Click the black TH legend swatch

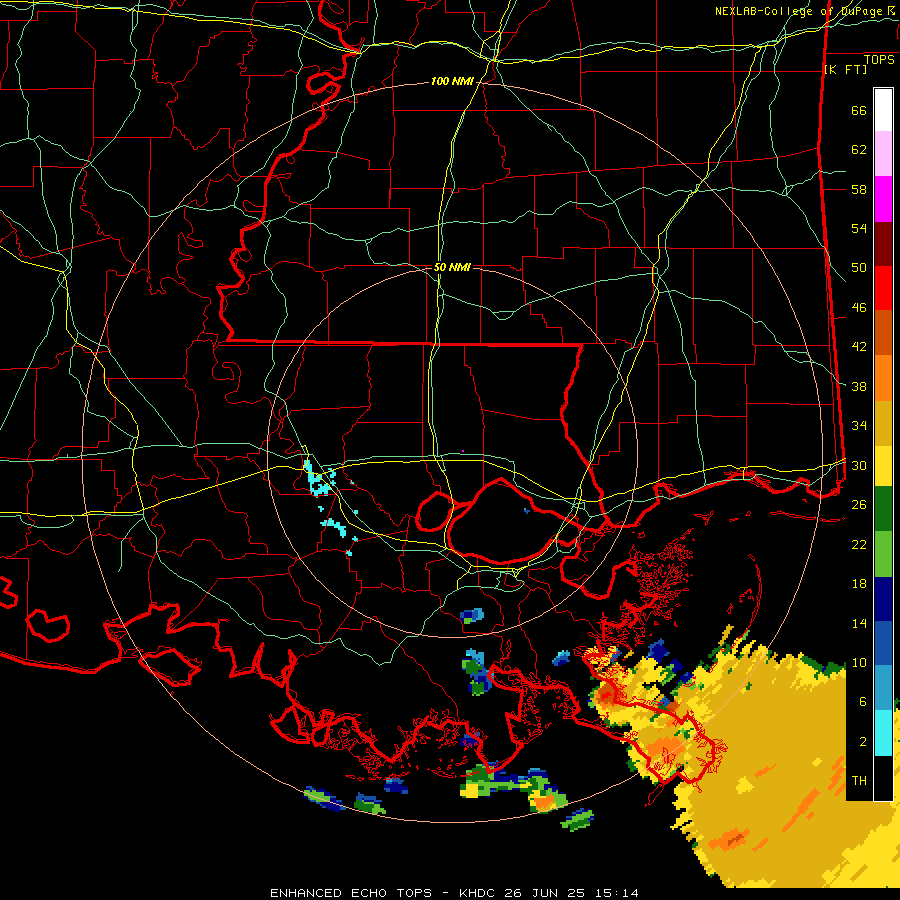[883, 778]
